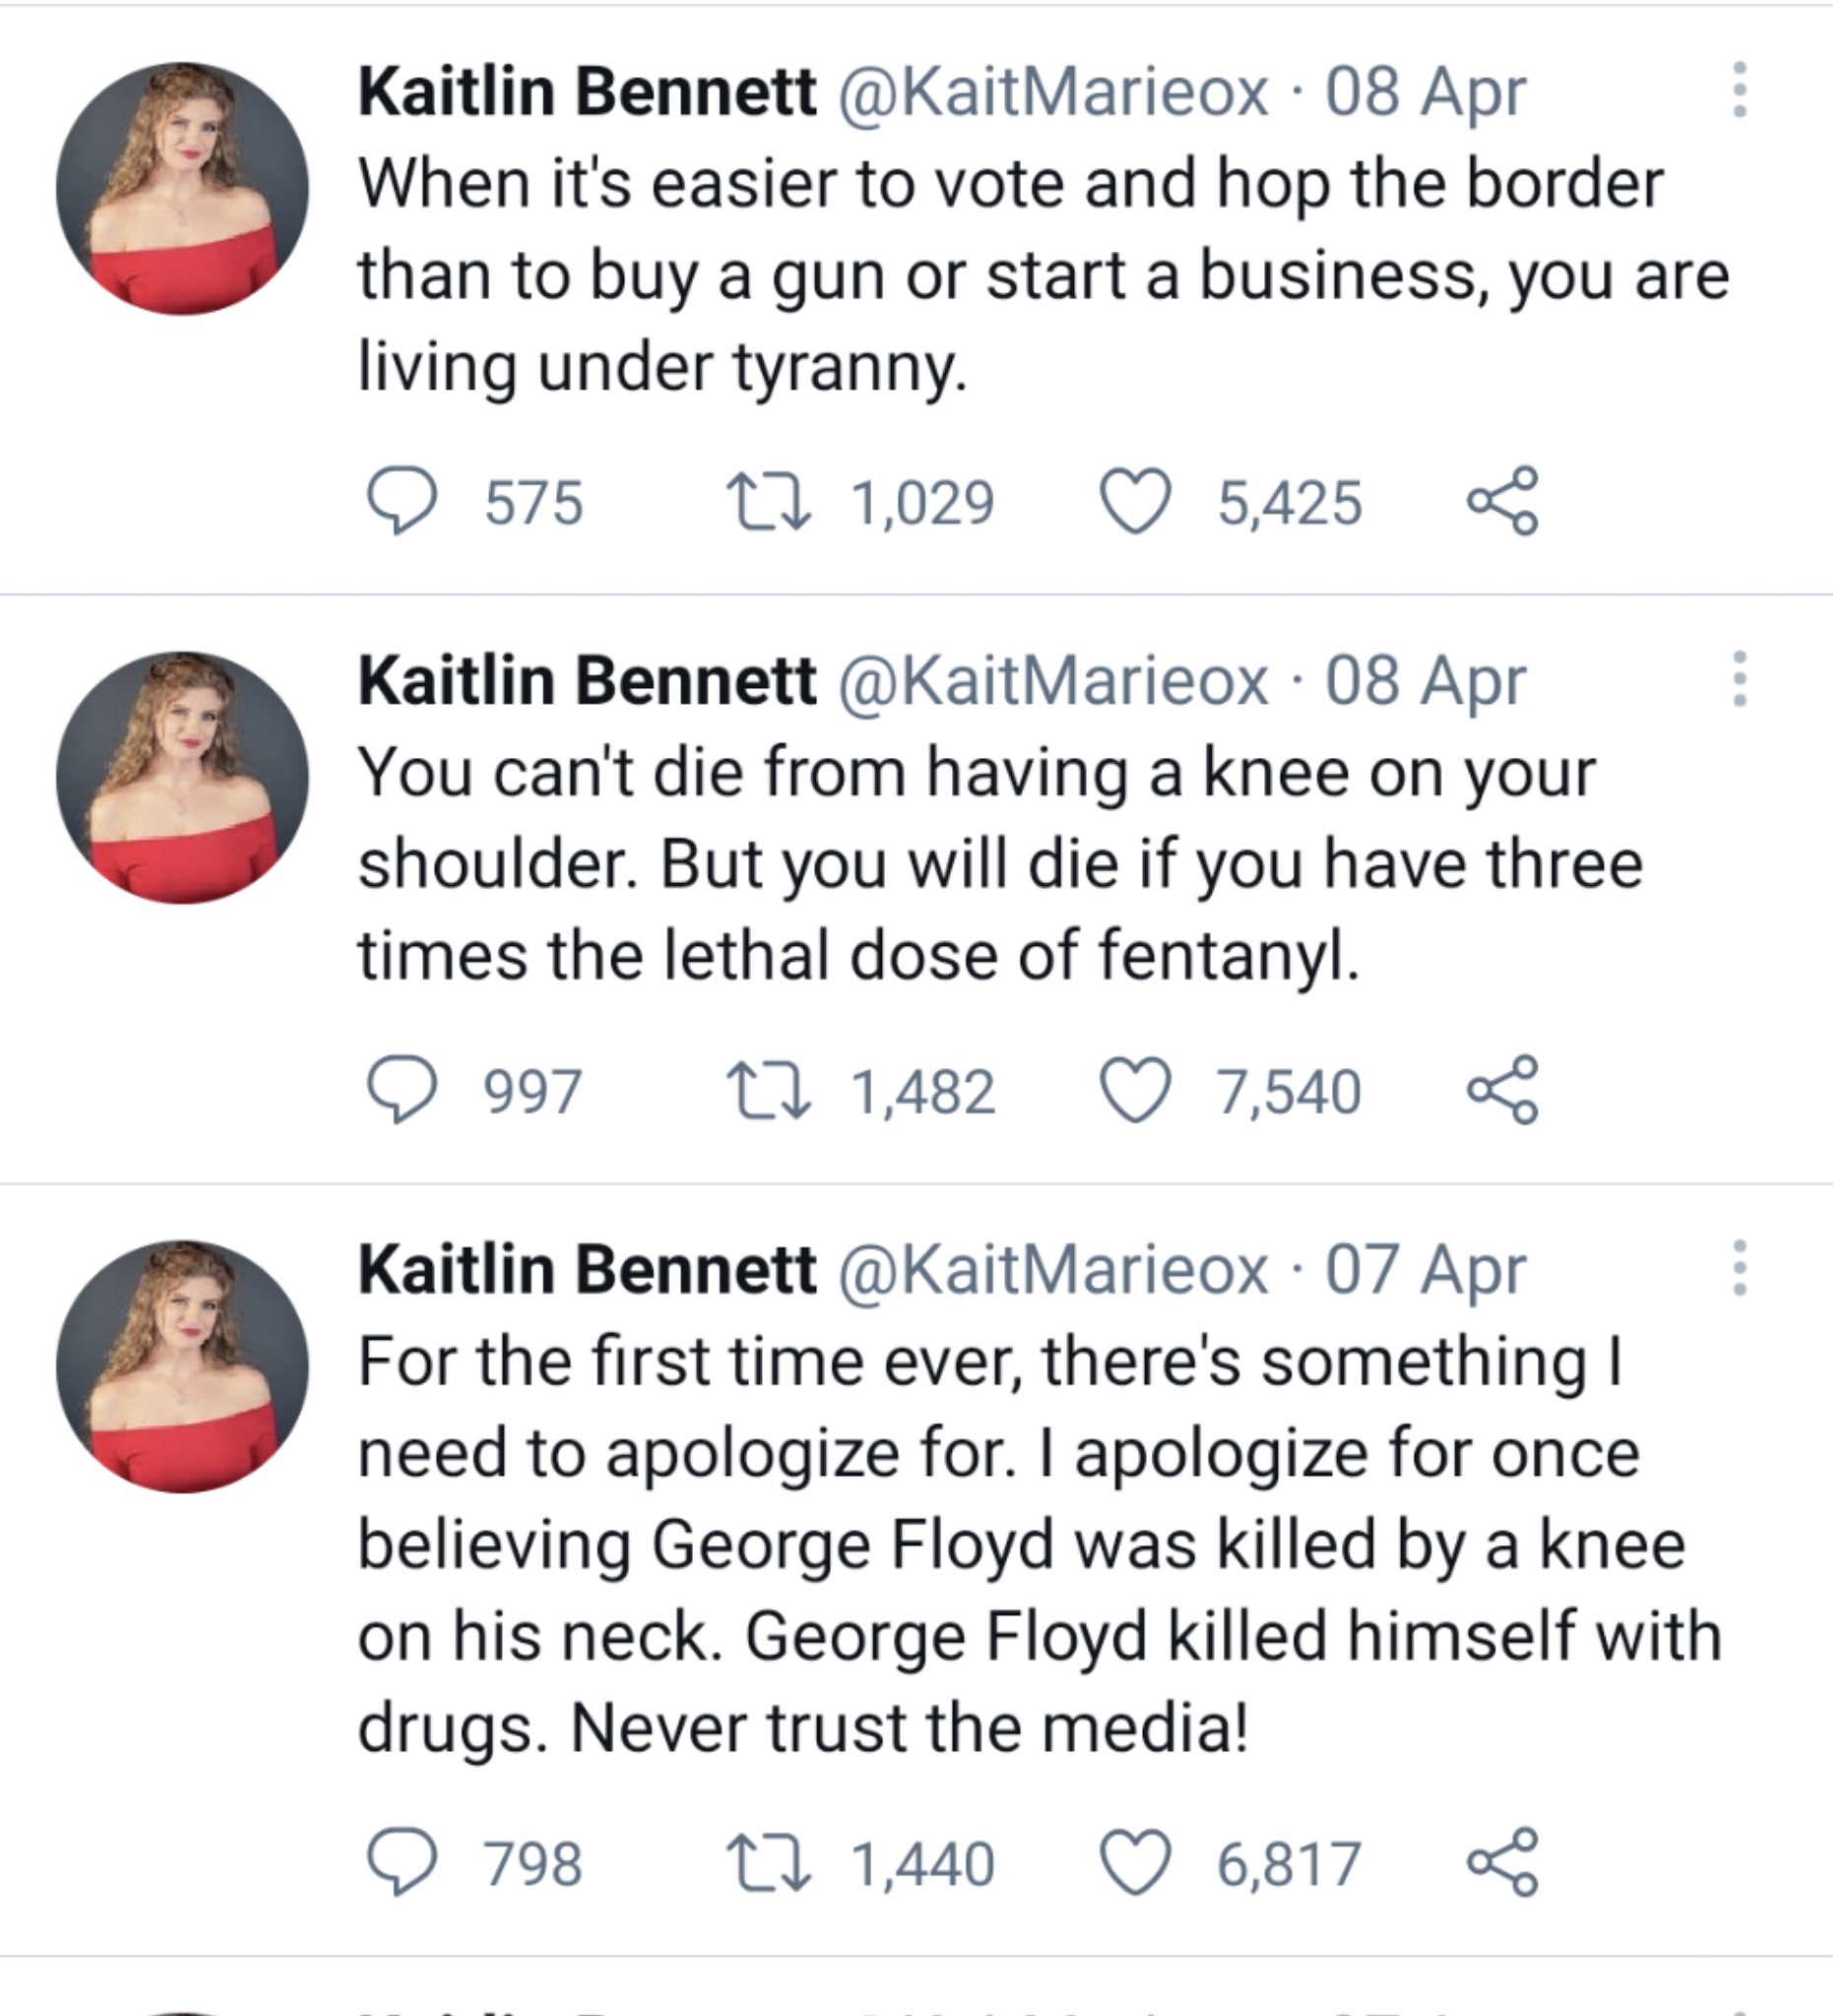The image size is (1833, 2016).
Task: Share the 07 Apr apology tweet
Action: [x=1502, y=1862]
